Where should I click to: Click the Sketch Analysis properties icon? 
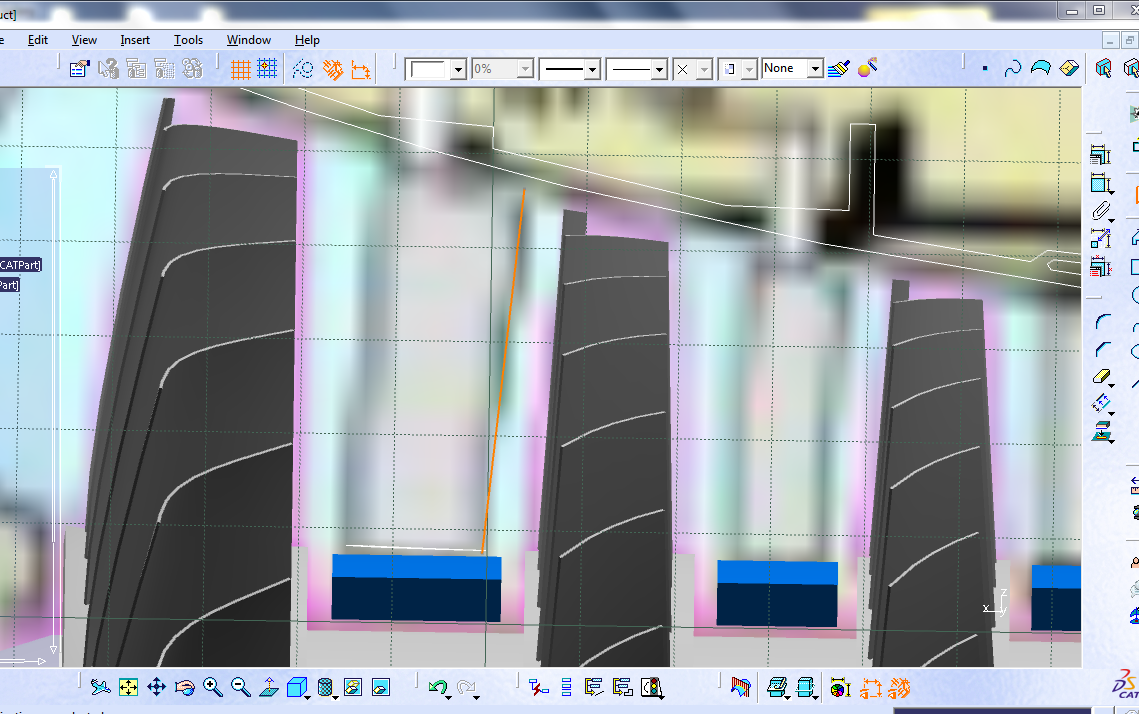point(79,69)
